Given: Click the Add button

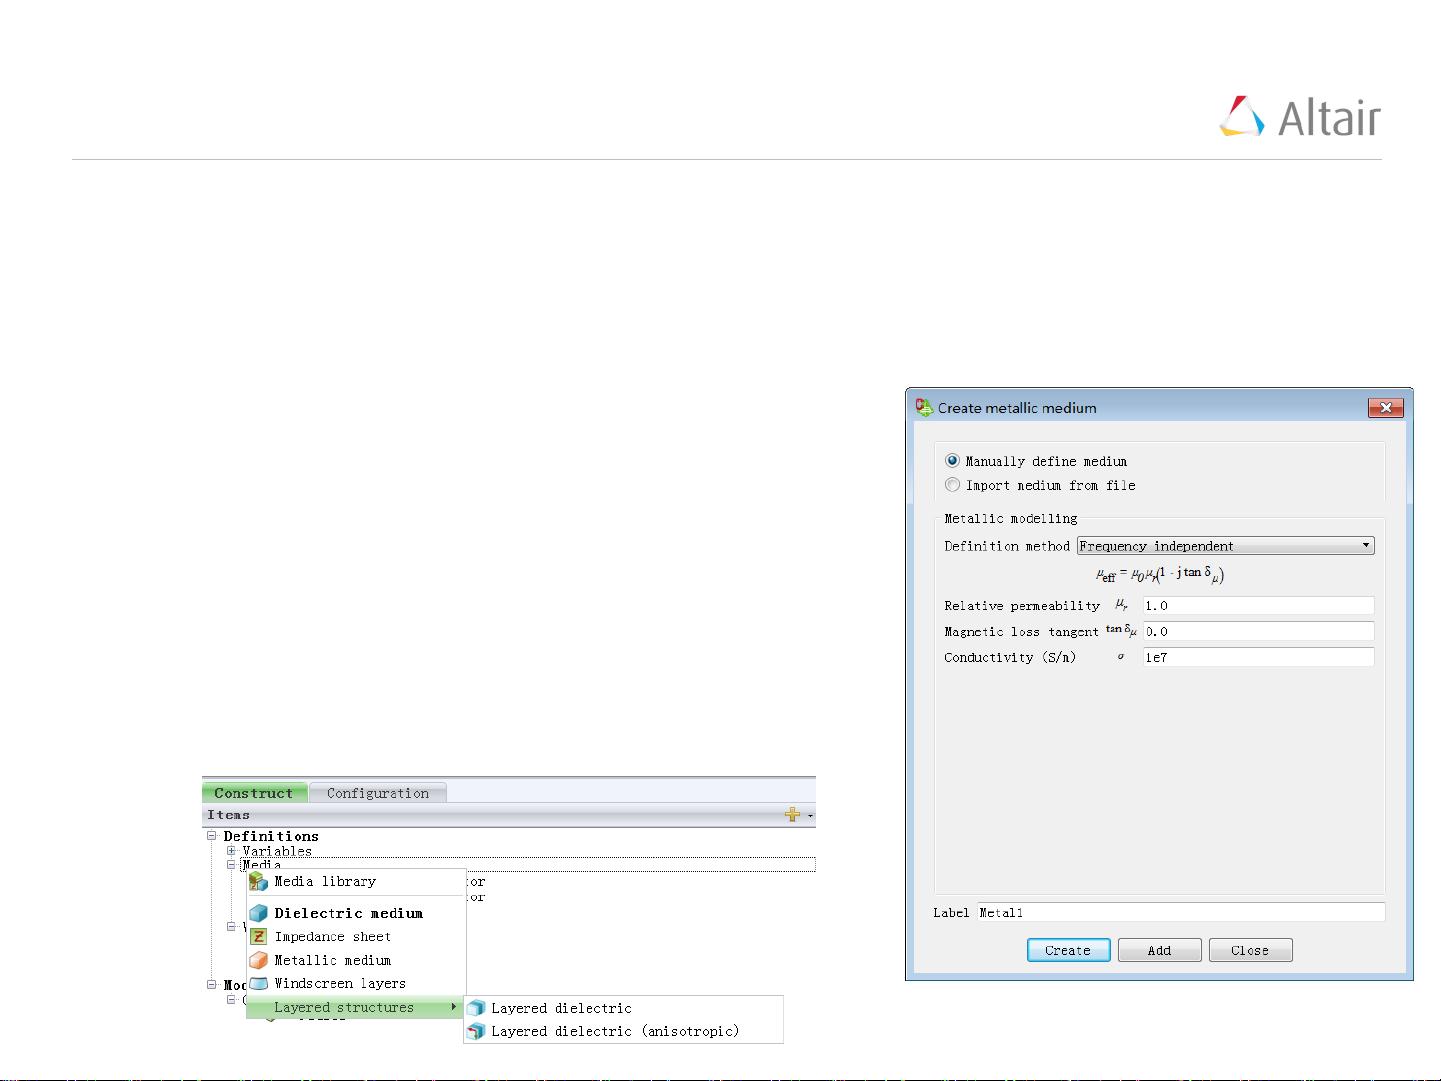Looking at the screenshot, I should [1159, 950].
